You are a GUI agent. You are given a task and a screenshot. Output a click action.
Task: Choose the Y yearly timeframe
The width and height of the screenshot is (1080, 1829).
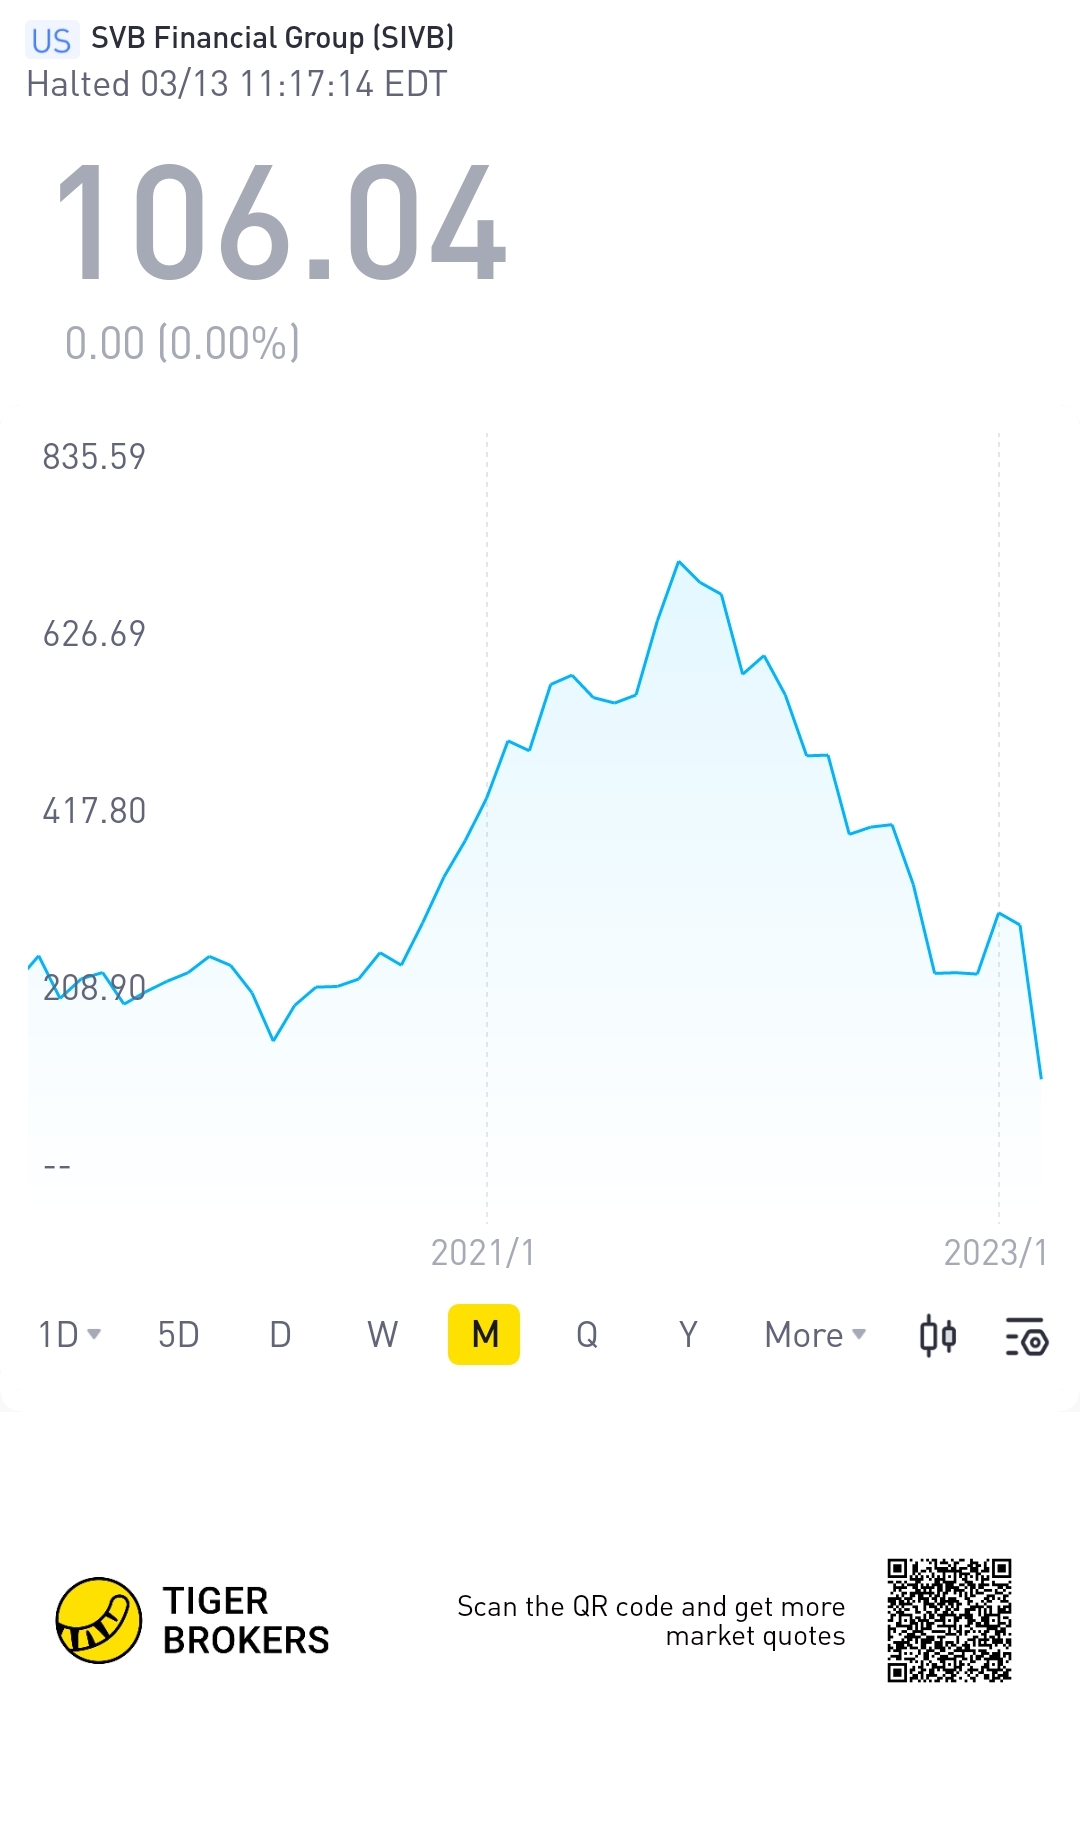pos(688,1335)
